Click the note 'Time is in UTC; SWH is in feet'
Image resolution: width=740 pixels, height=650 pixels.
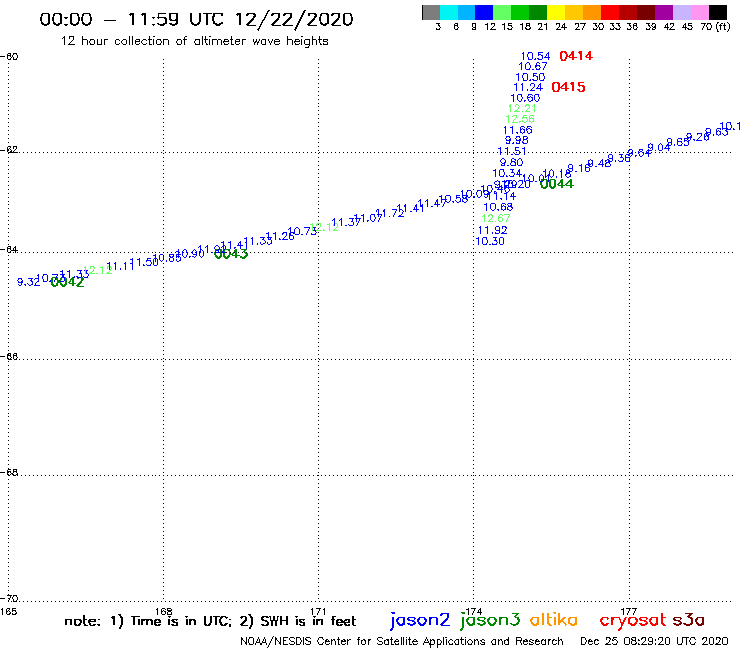pyautogui.click(x=210, y=622)
